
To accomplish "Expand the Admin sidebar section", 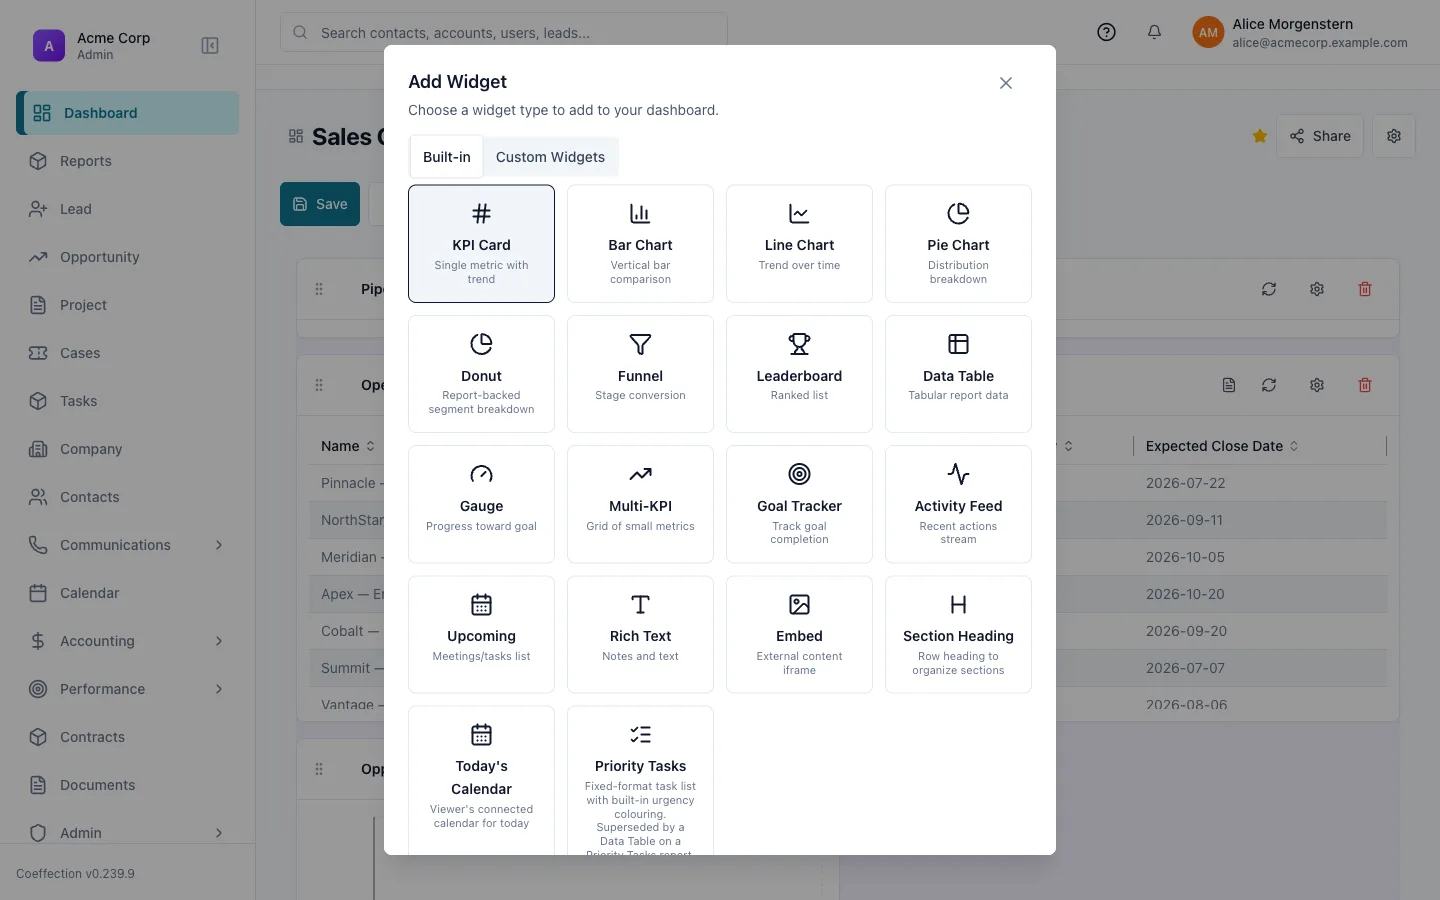I will [219, 833].
